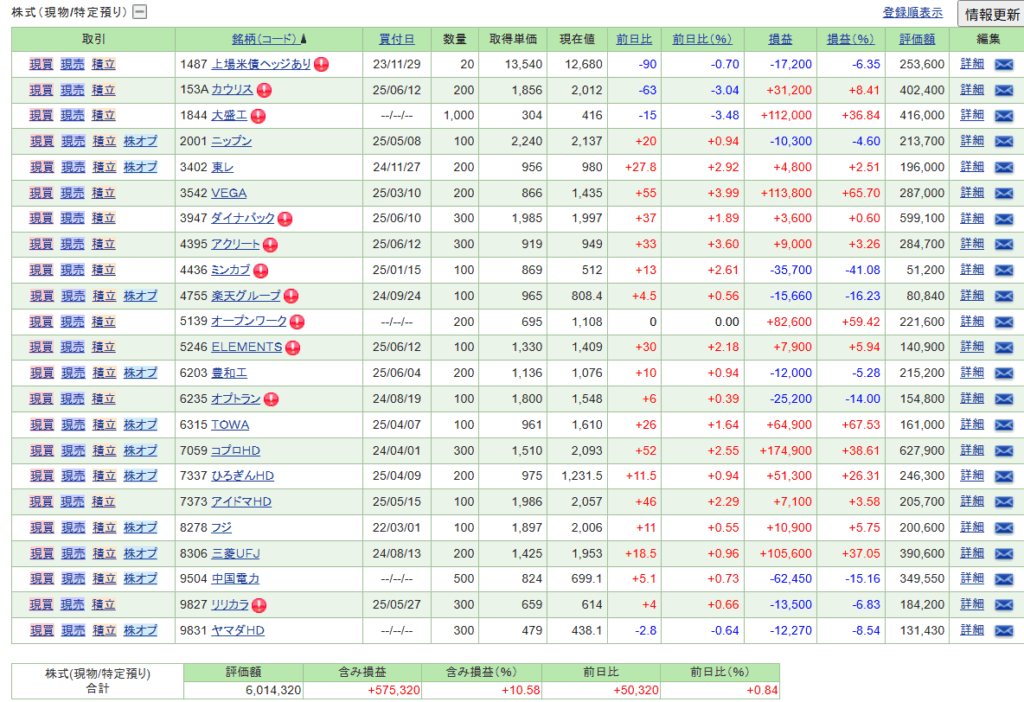Viewport: 1024px width, 702px height.
Task: Click 積立 for the ミンカブ row
Action: pyautogui.click(x=104, y=270)
